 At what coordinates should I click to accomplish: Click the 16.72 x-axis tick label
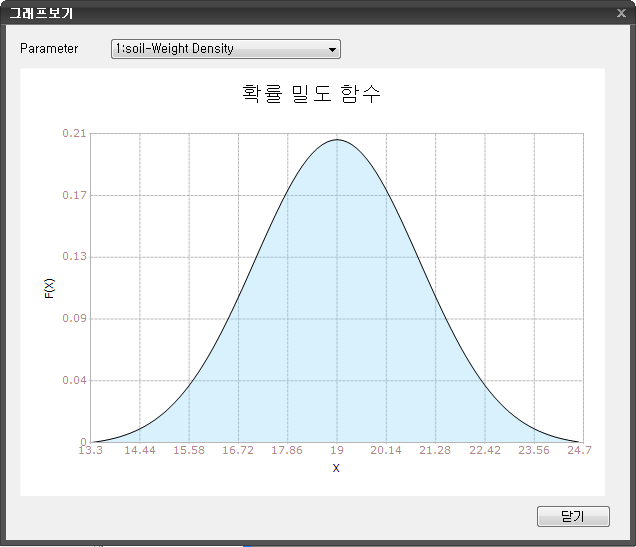[x=238, y=451]
